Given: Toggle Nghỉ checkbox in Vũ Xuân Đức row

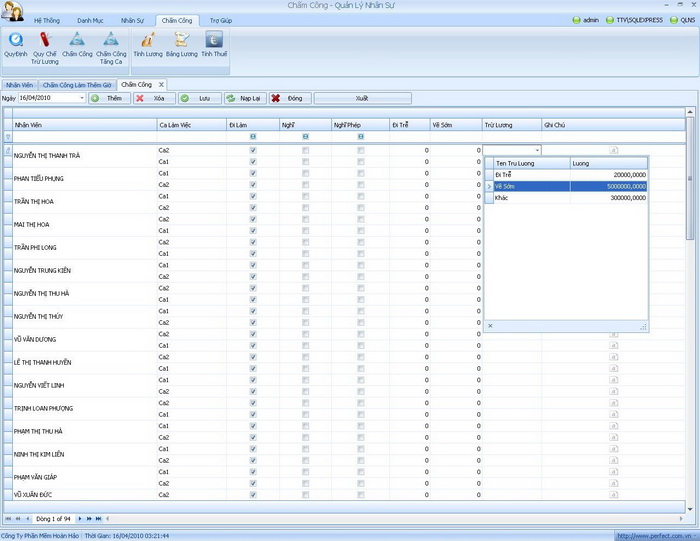Looking at the screenshot, I should click(x=305, y=495).
